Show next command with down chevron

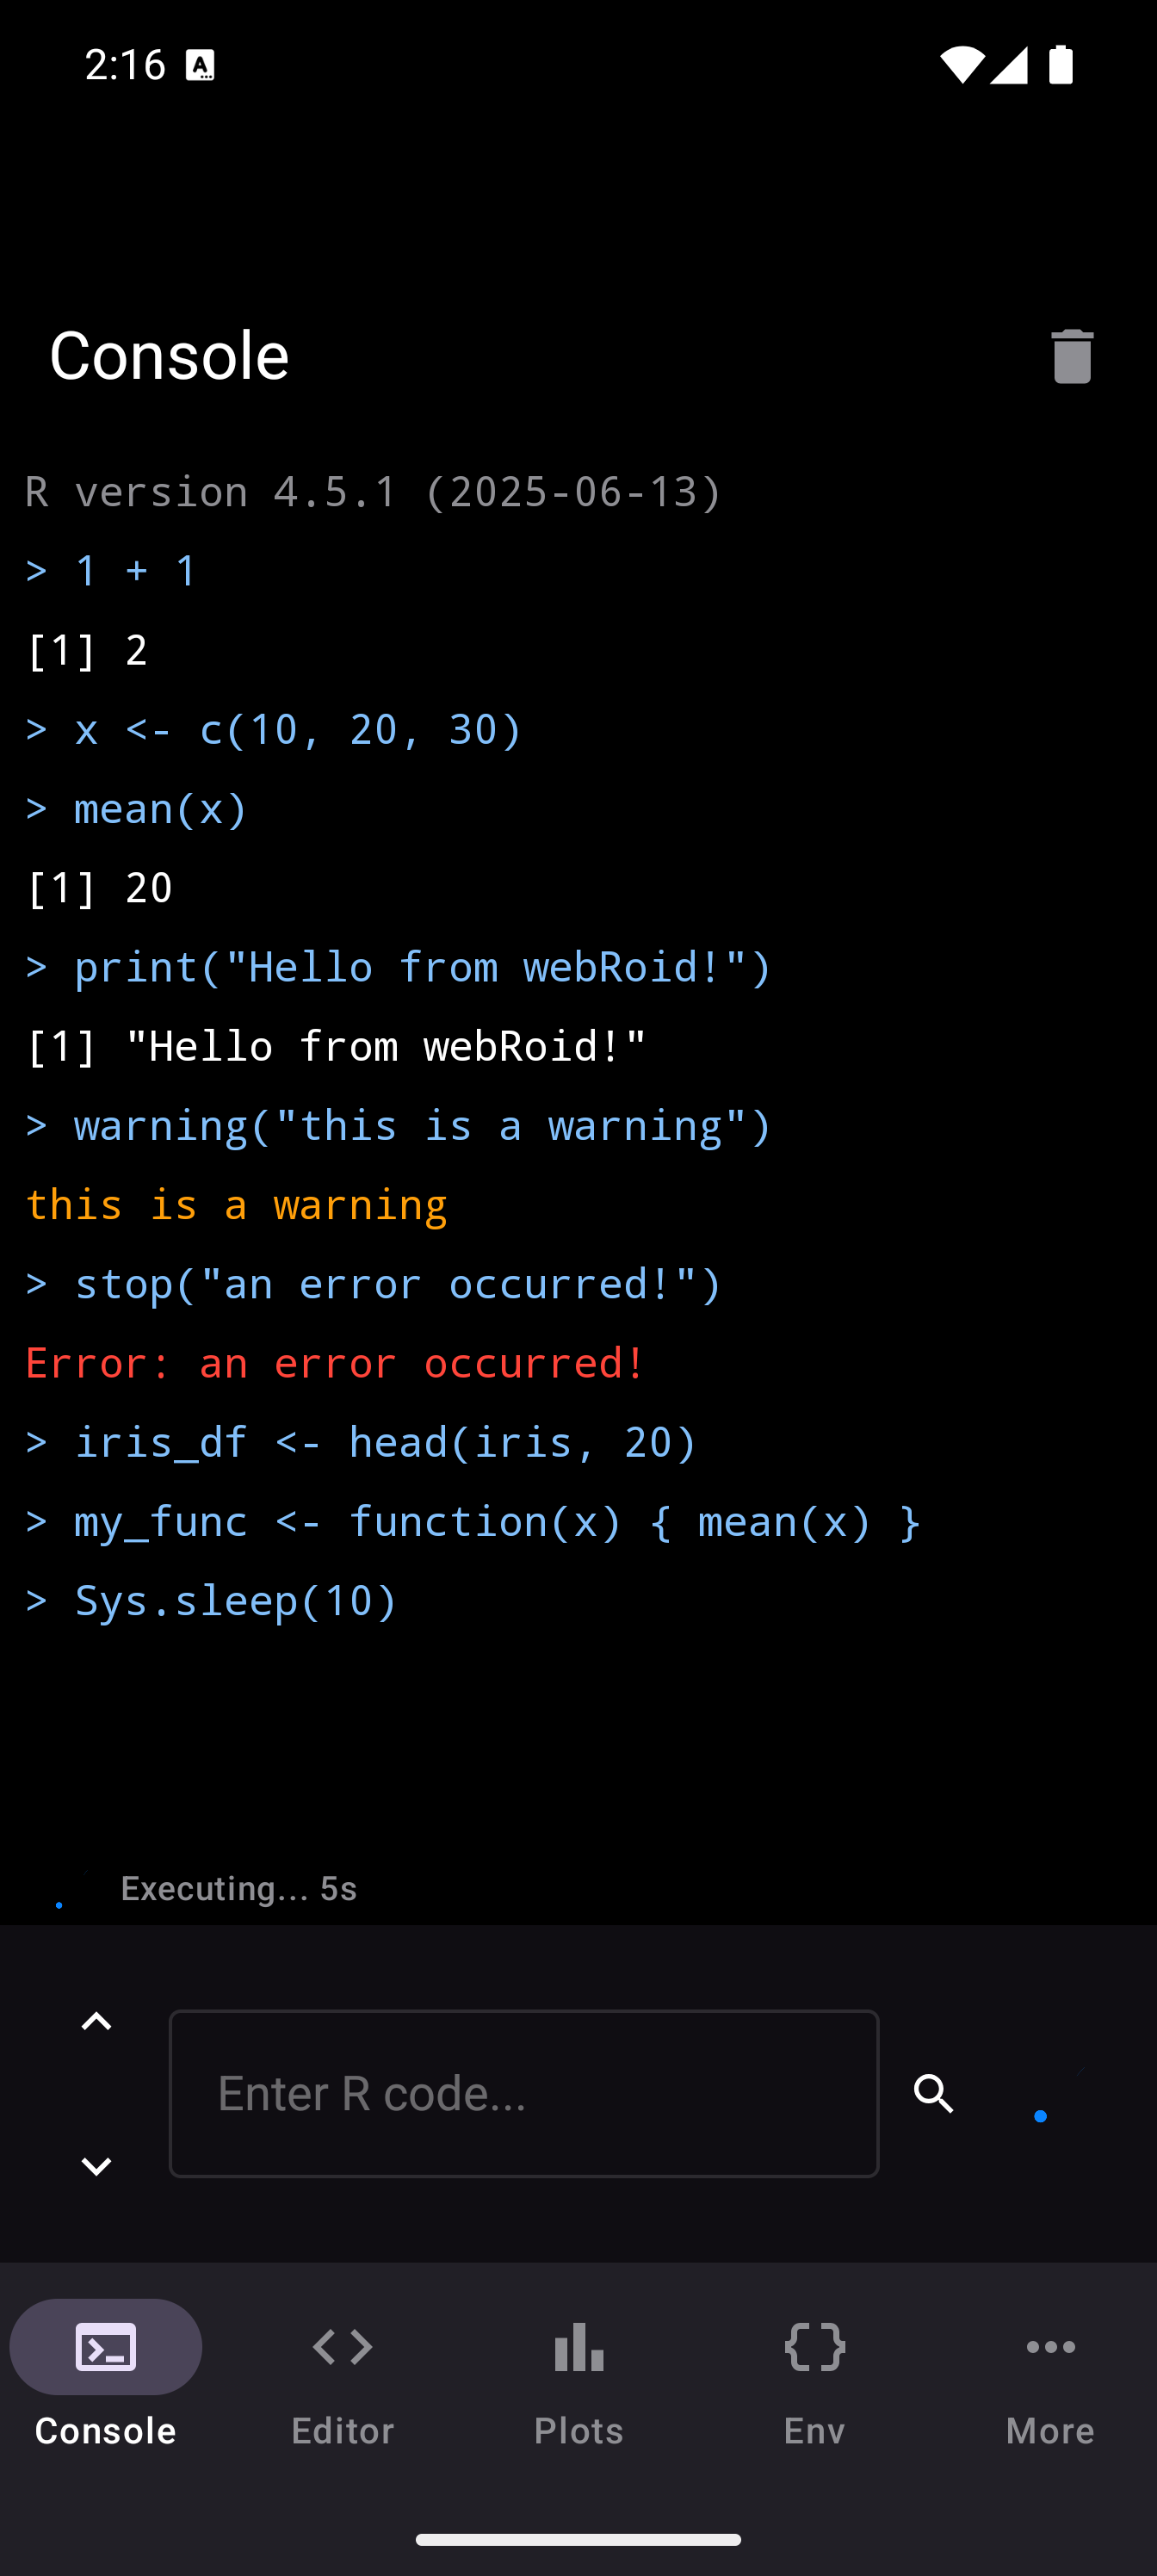[x=96, y=2166]
